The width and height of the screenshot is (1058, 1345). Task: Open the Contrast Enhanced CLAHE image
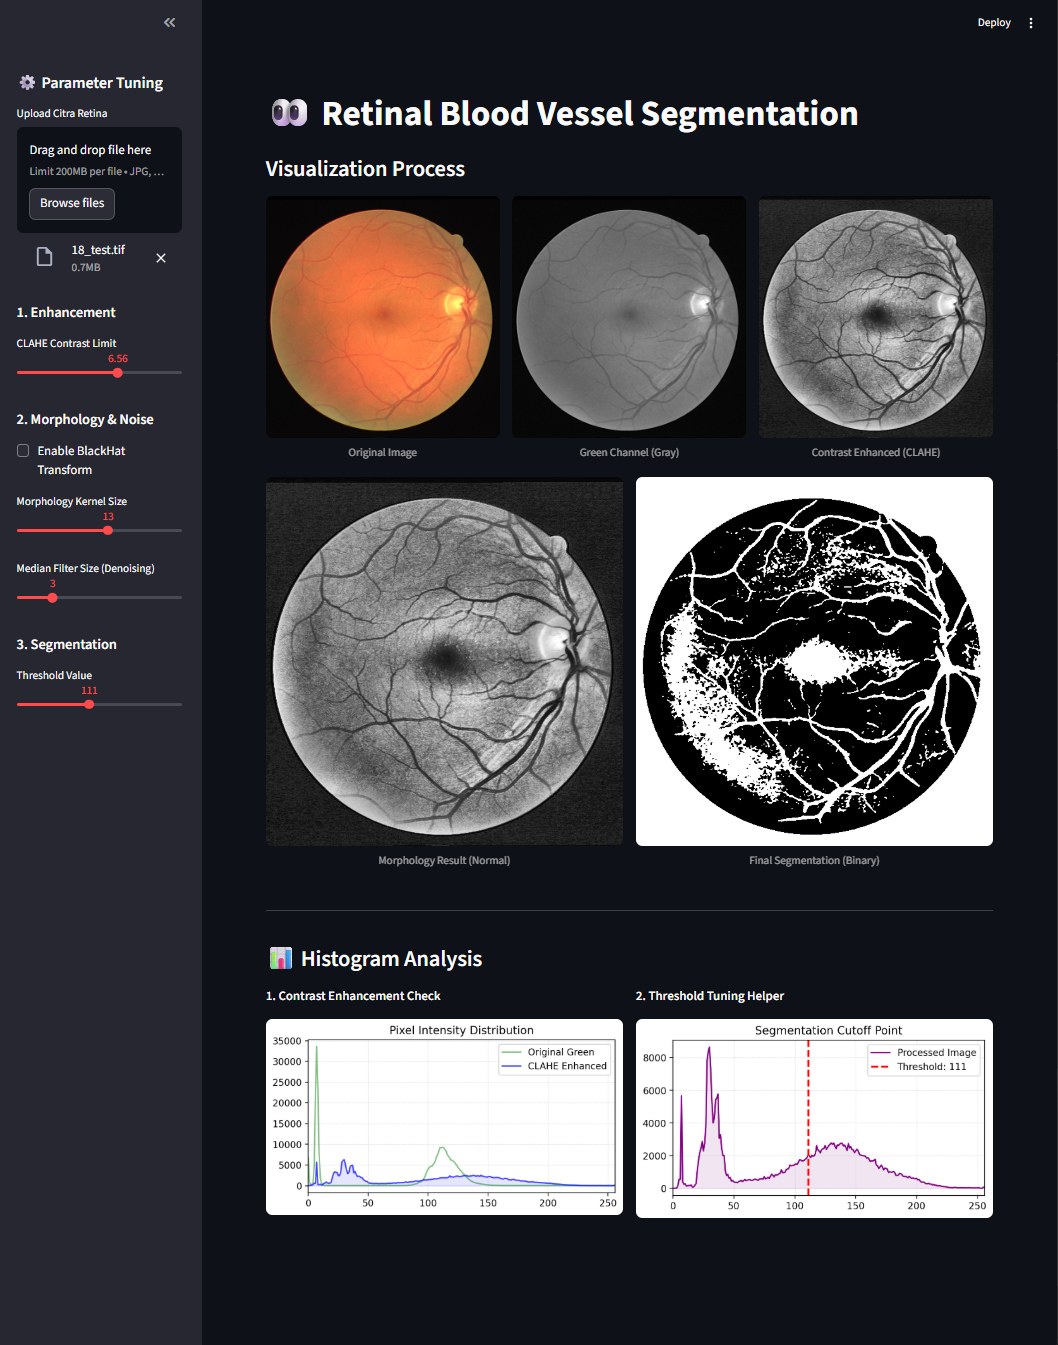click(875, 317)
